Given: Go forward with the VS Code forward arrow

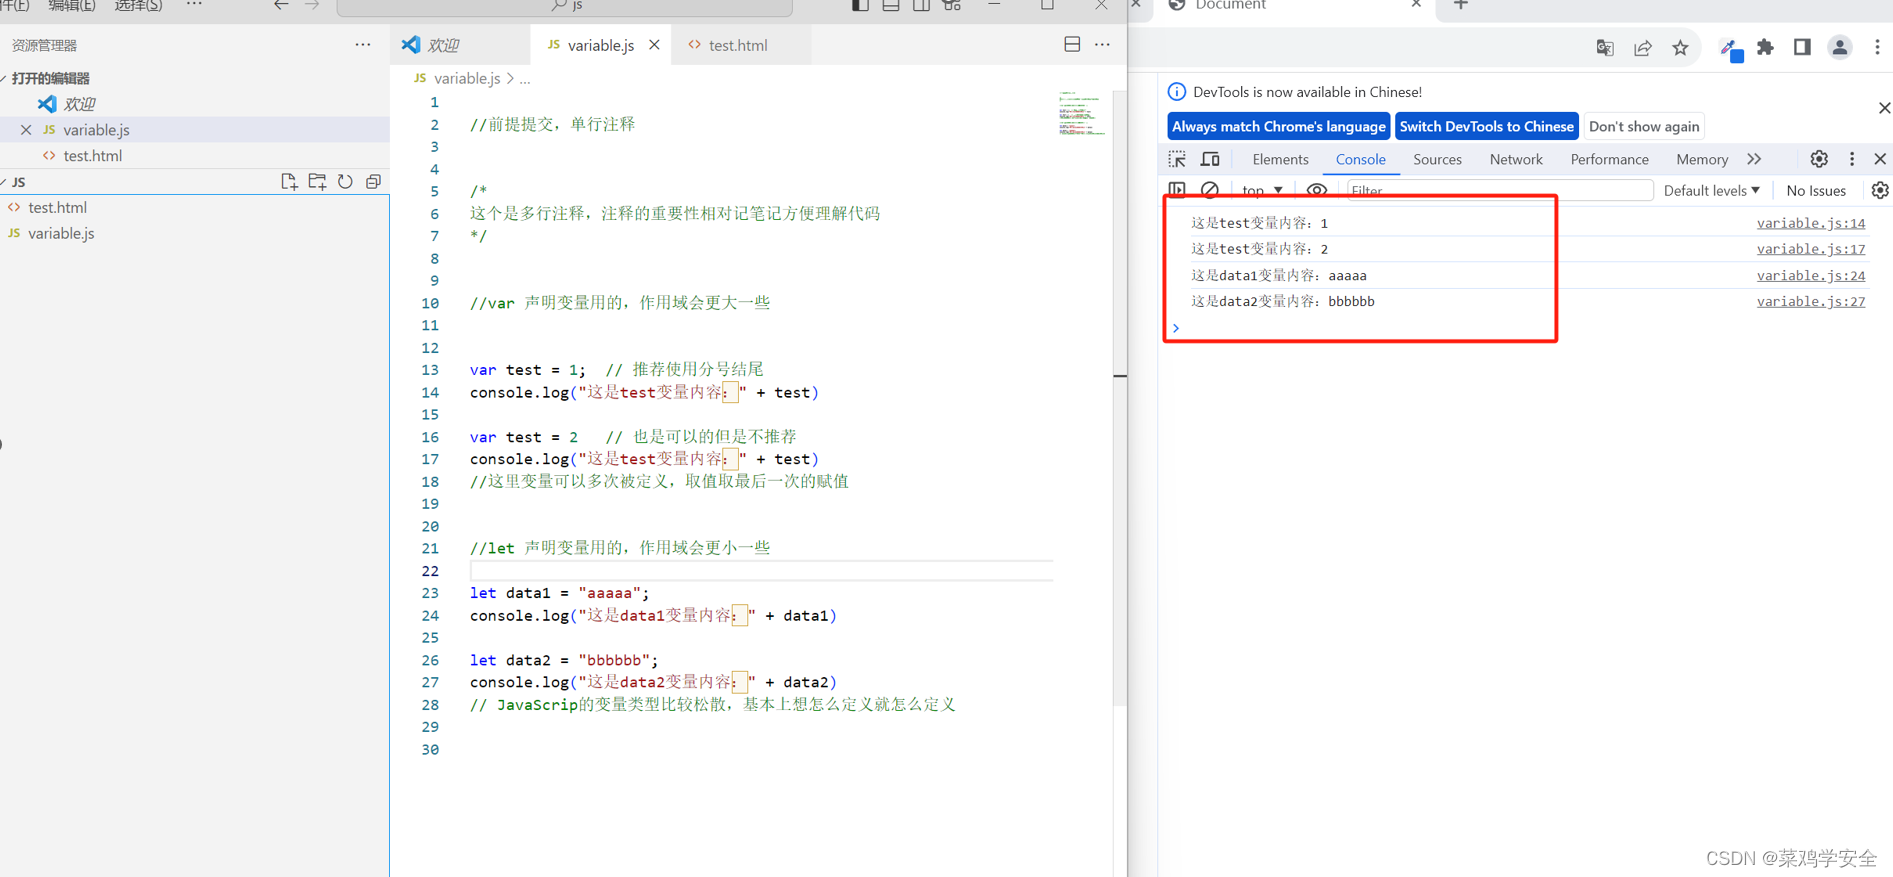Looking at the screenshot, I should click(312, 5).
